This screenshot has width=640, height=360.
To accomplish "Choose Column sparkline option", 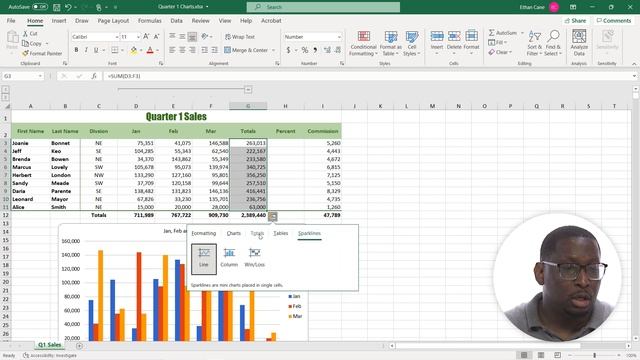I will point(229,258).
